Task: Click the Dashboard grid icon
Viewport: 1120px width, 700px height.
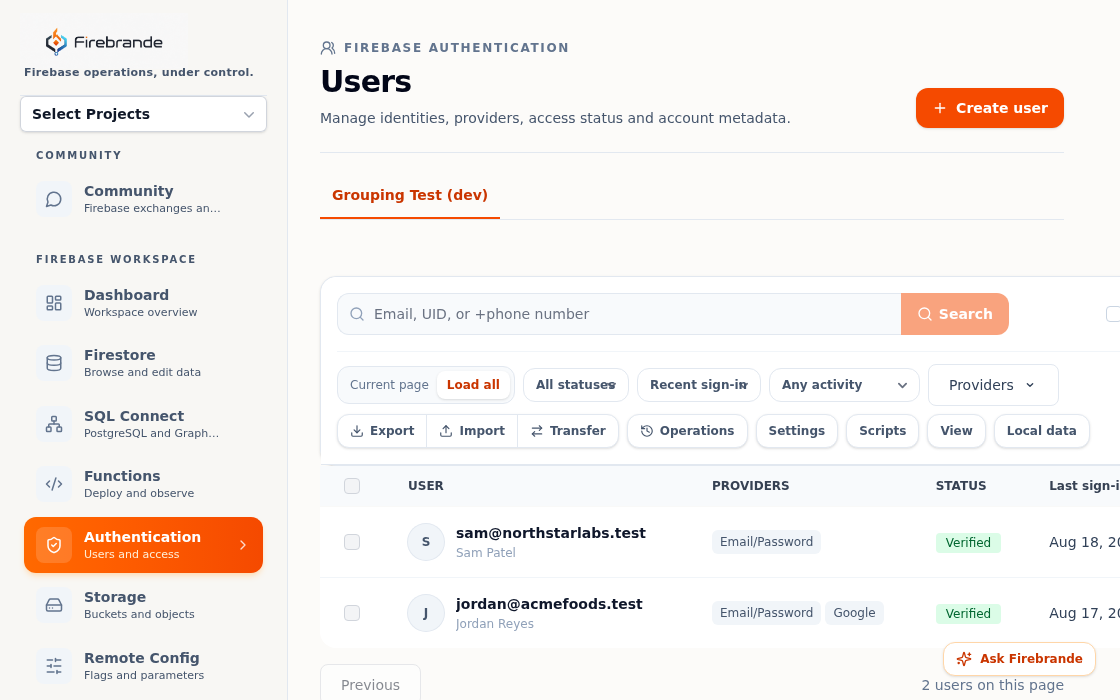Action: (54, 303)
